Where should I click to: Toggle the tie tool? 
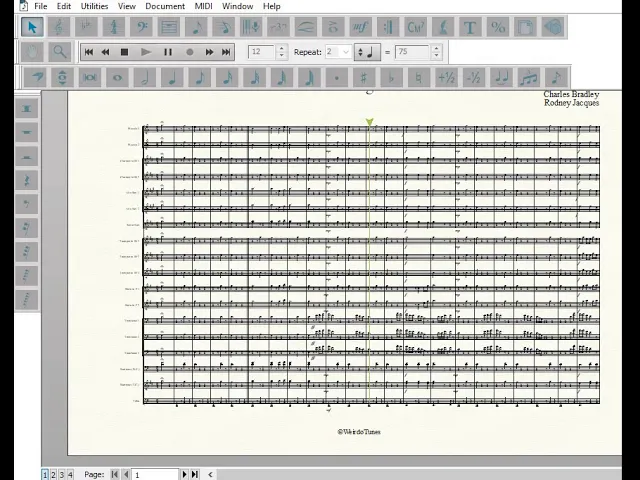click(501, 77)
